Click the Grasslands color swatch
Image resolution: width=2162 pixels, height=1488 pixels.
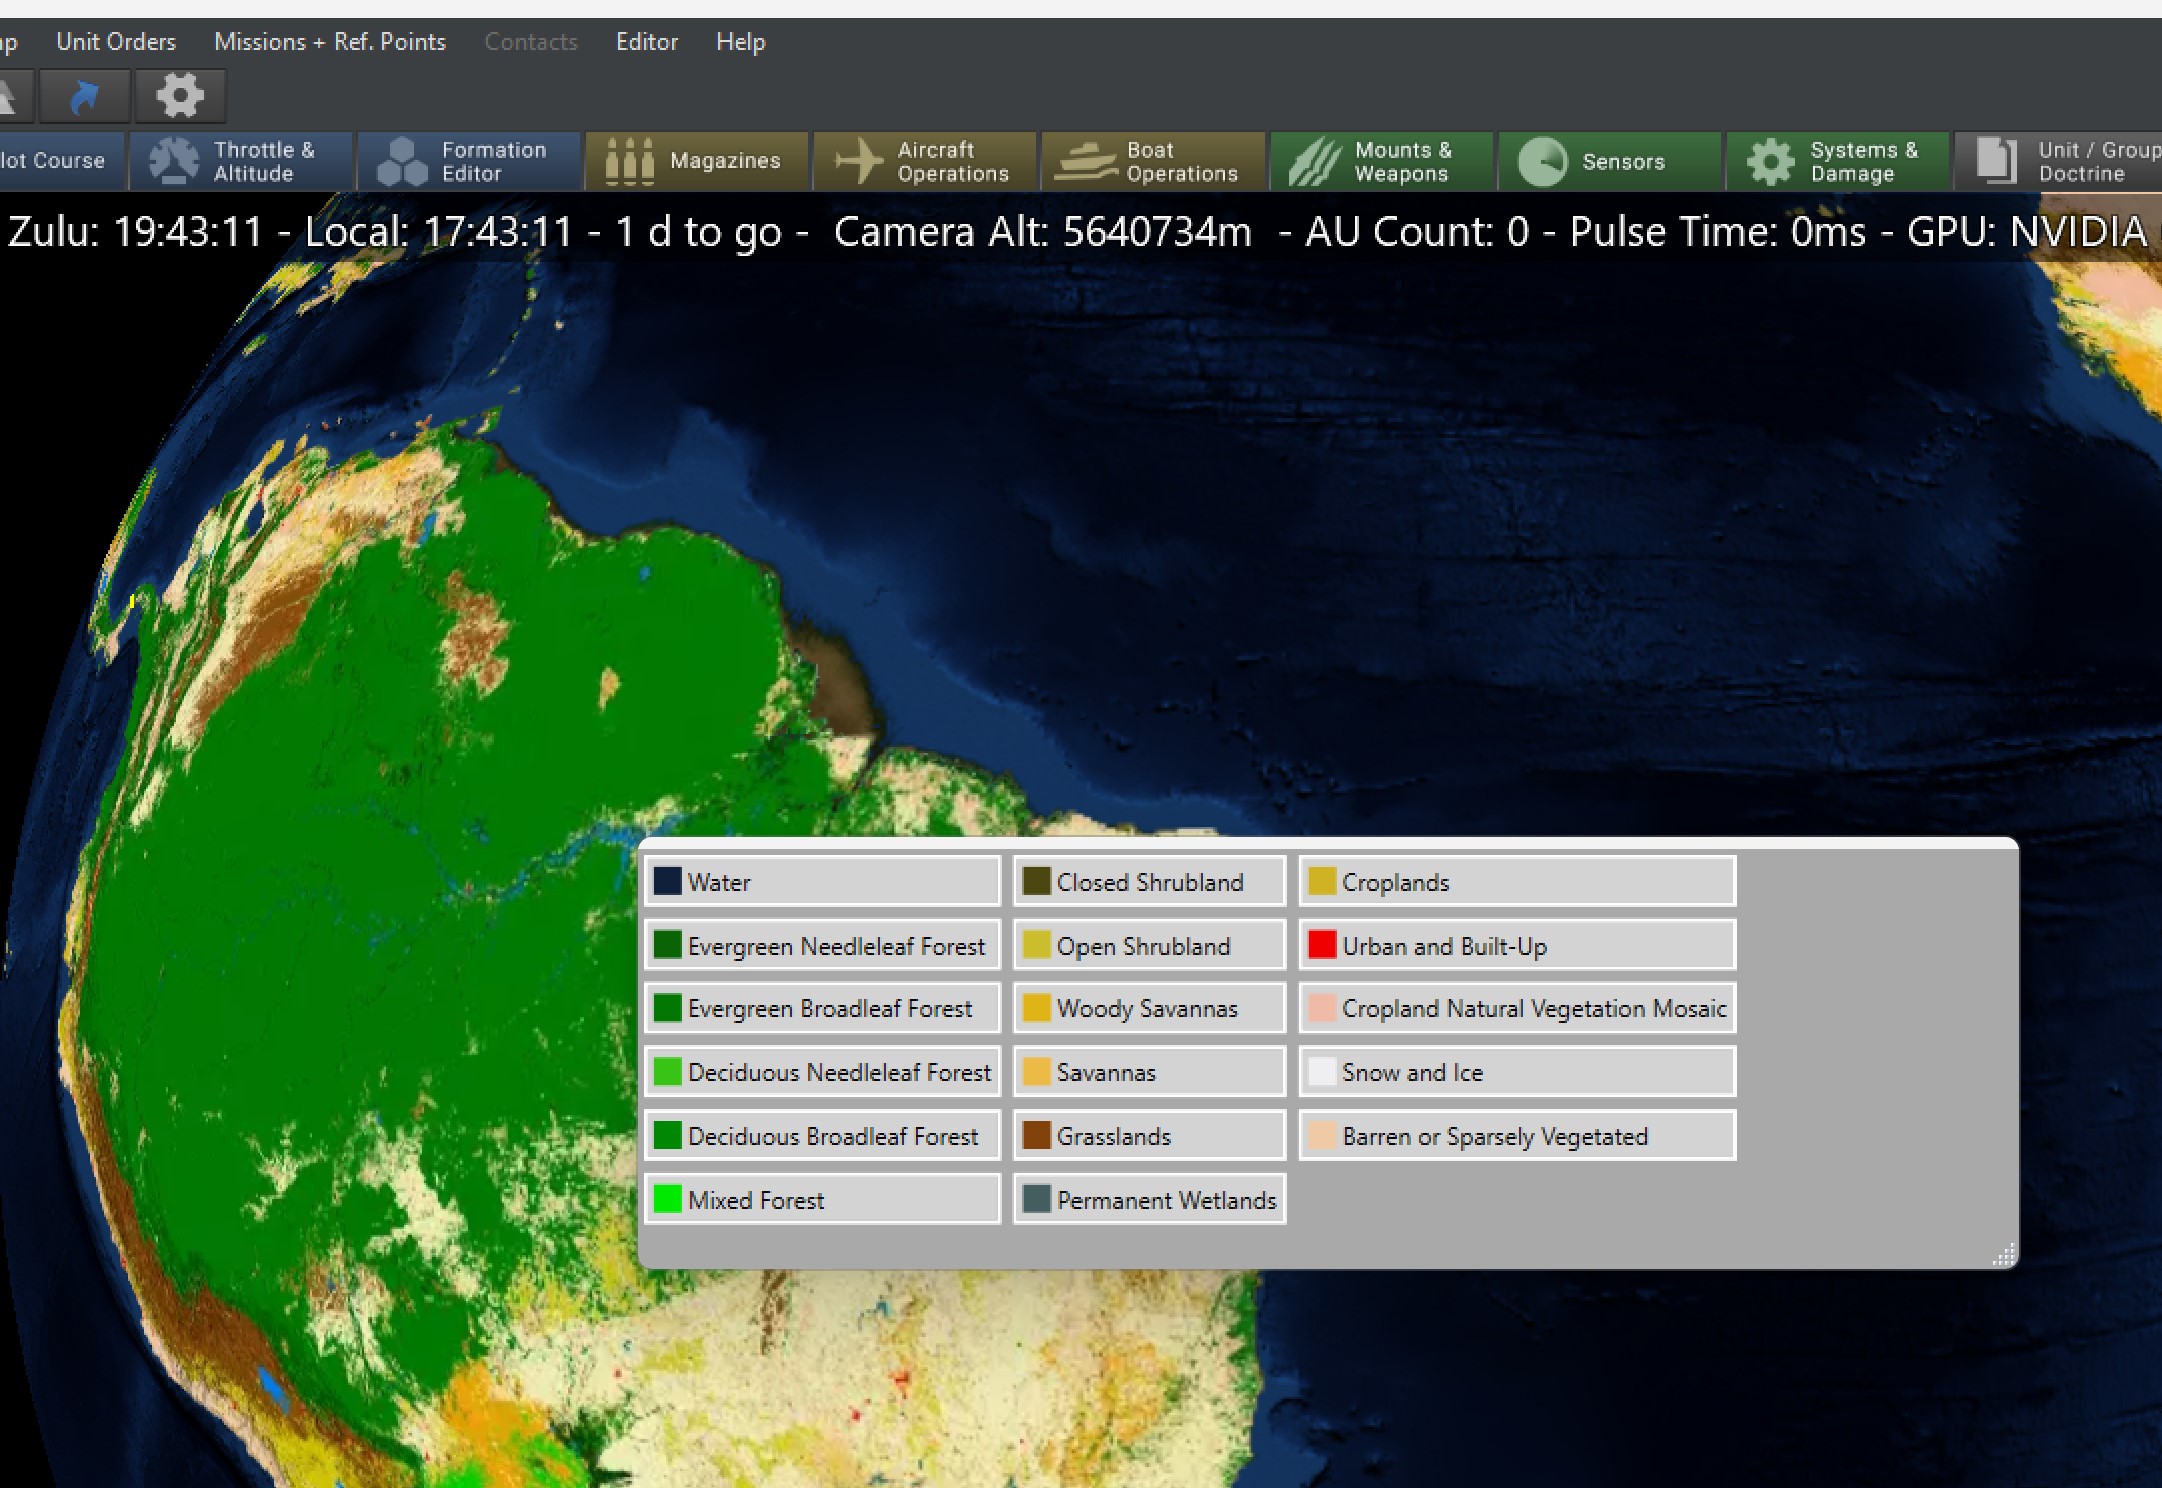tap(1036, 1136)
